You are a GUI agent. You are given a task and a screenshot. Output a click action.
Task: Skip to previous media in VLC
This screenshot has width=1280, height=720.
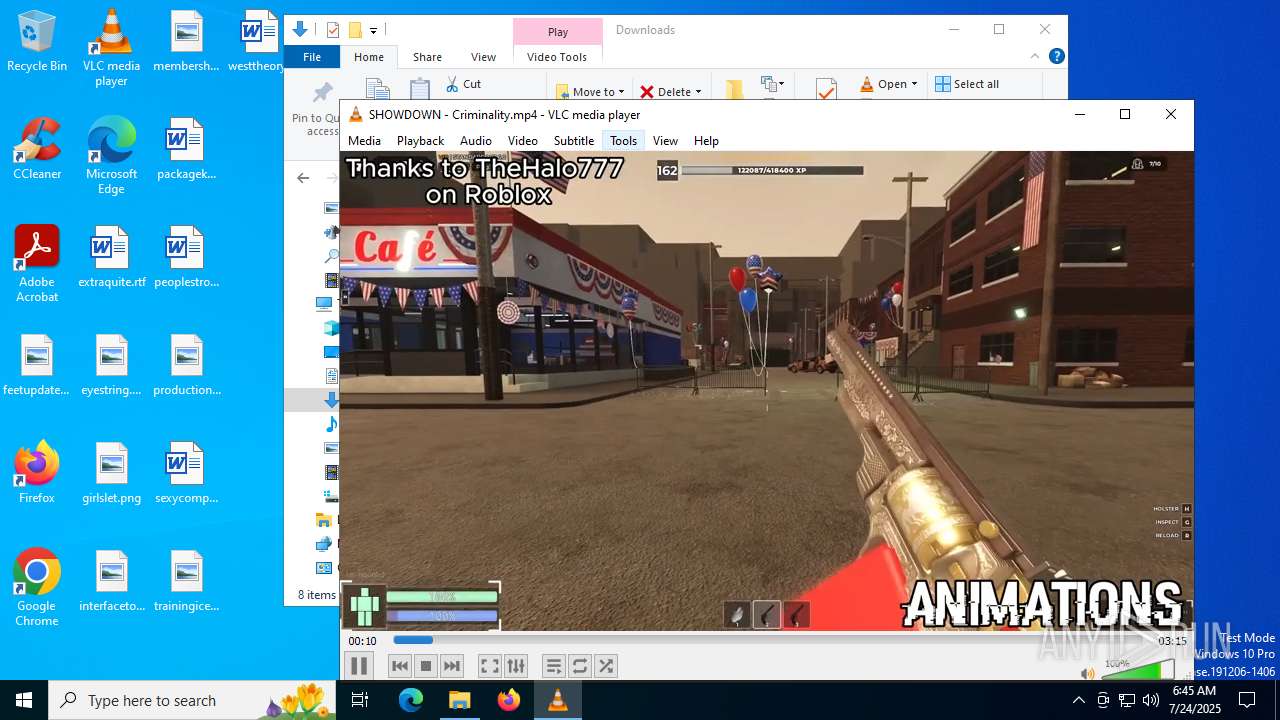(x=400, y=666)
